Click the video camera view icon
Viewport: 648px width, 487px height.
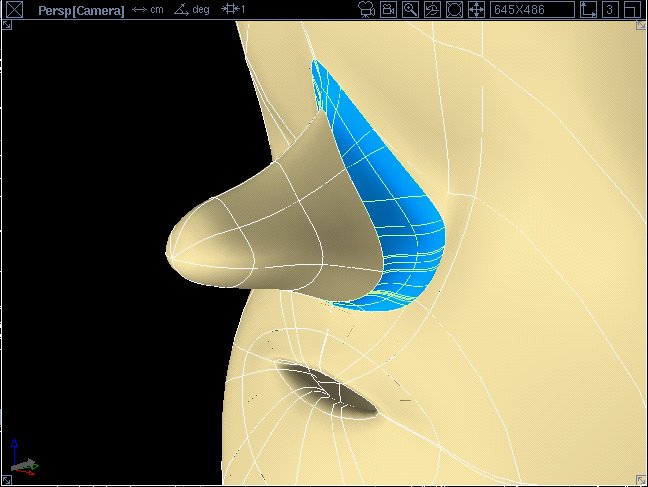point(388,10)
